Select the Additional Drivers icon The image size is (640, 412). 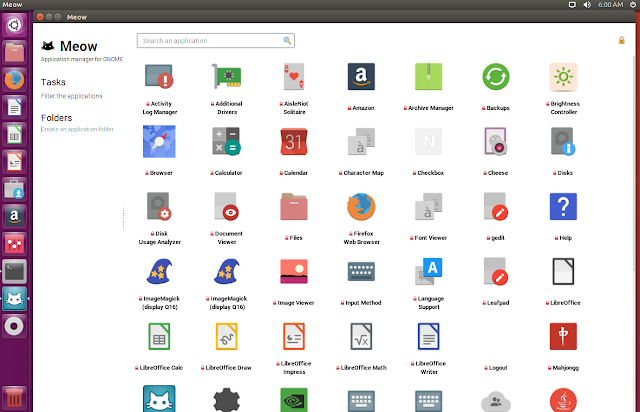tap(227, 76)
